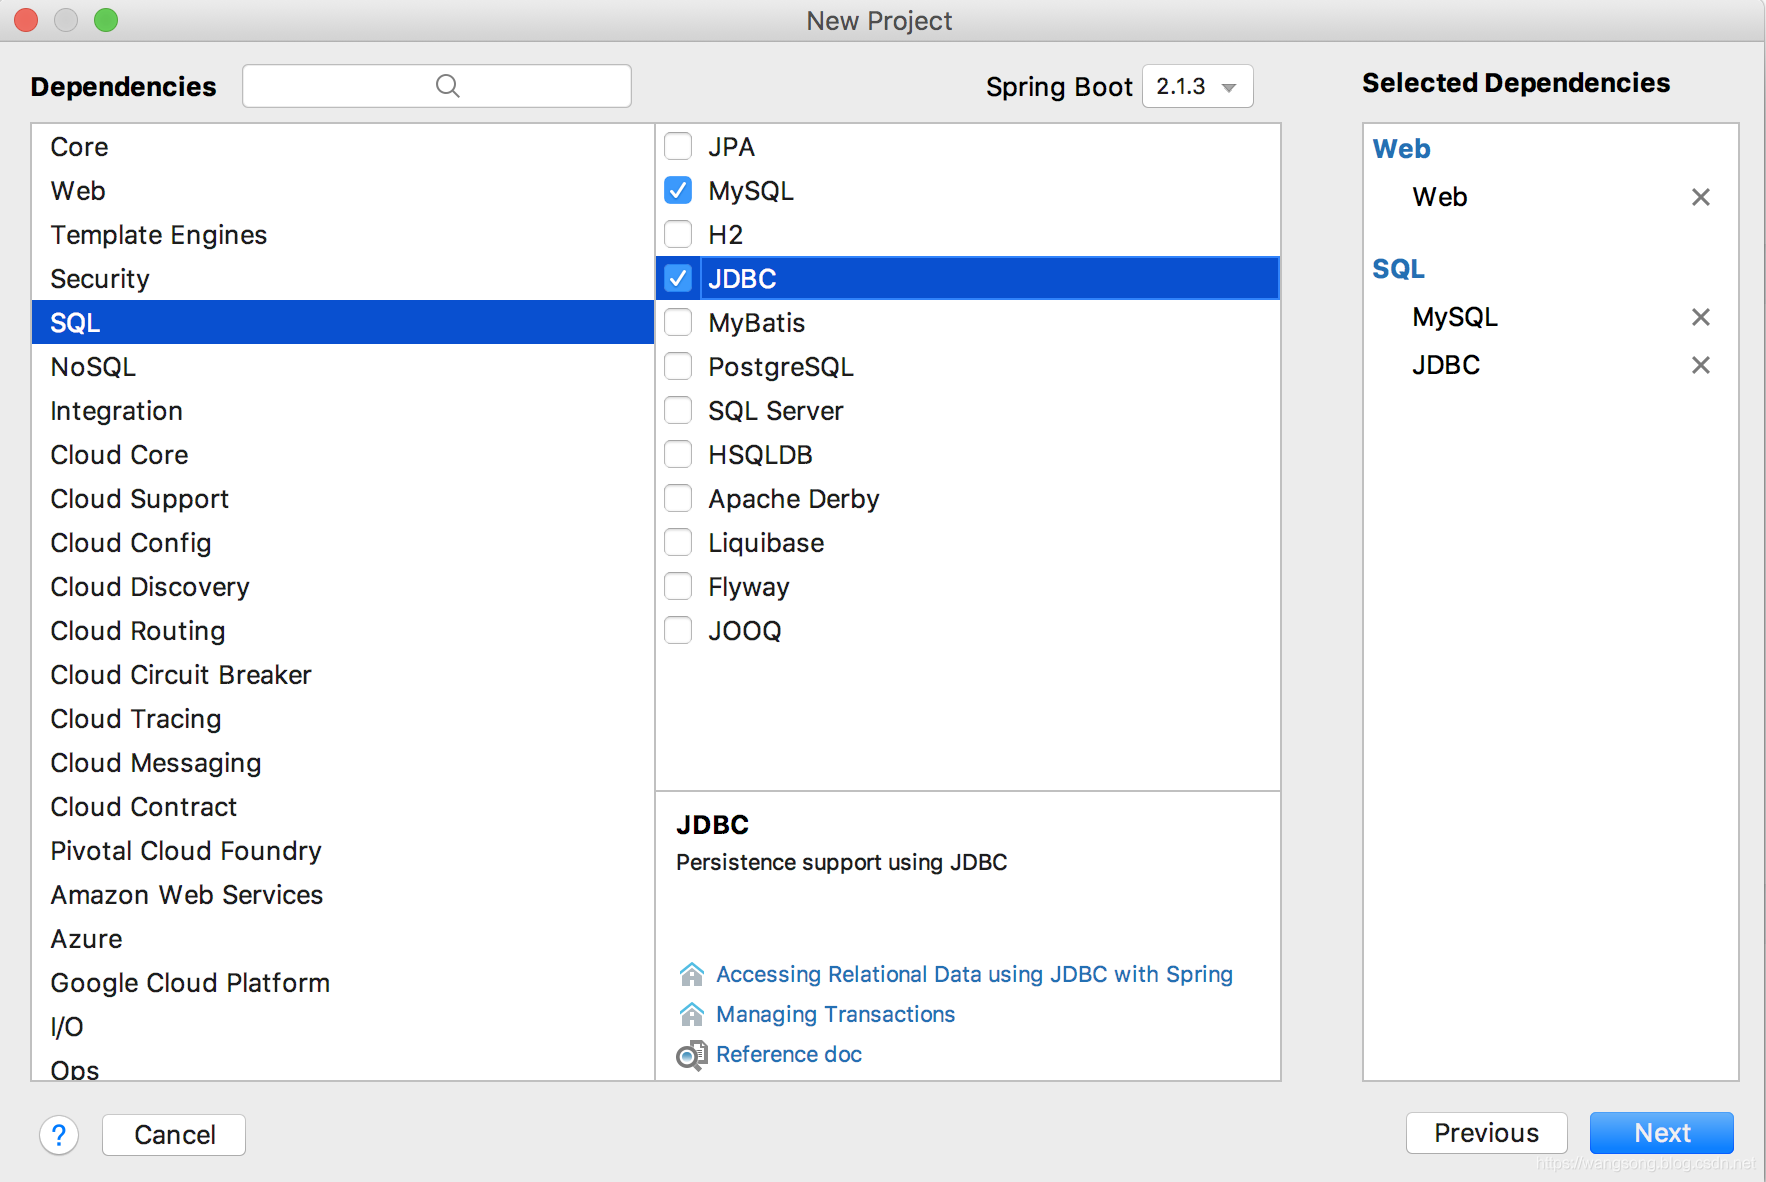The image size is (1766, 1182).
Task: Remove Web from selected dependencies
Action: pyautogui.click(x=1700, y=197)
